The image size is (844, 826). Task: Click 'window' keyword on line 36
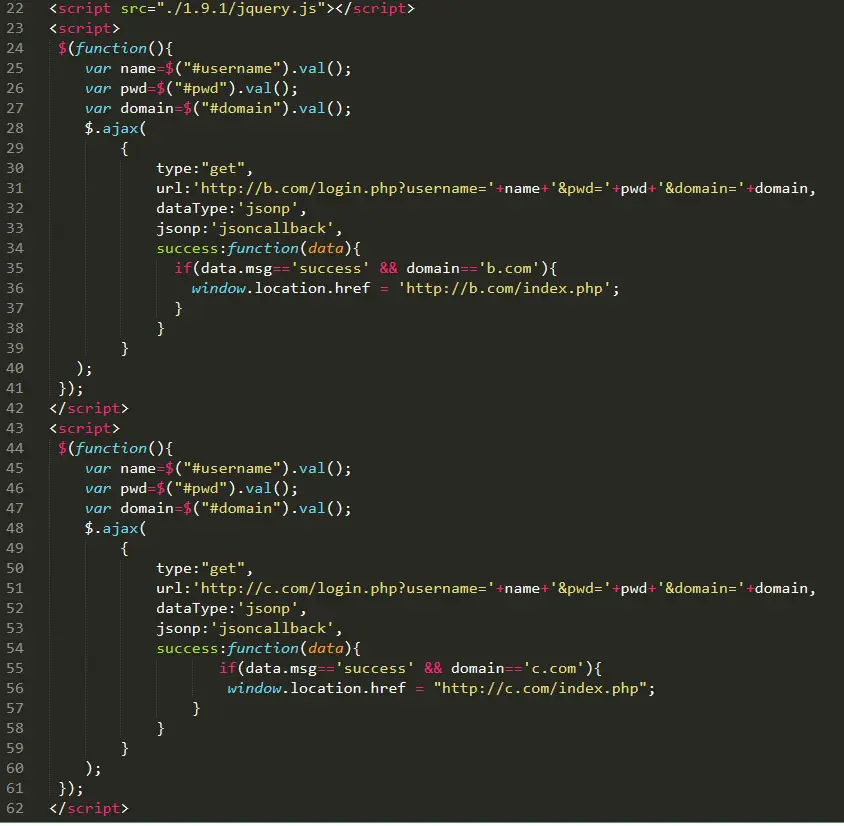(x=219, y=289)
